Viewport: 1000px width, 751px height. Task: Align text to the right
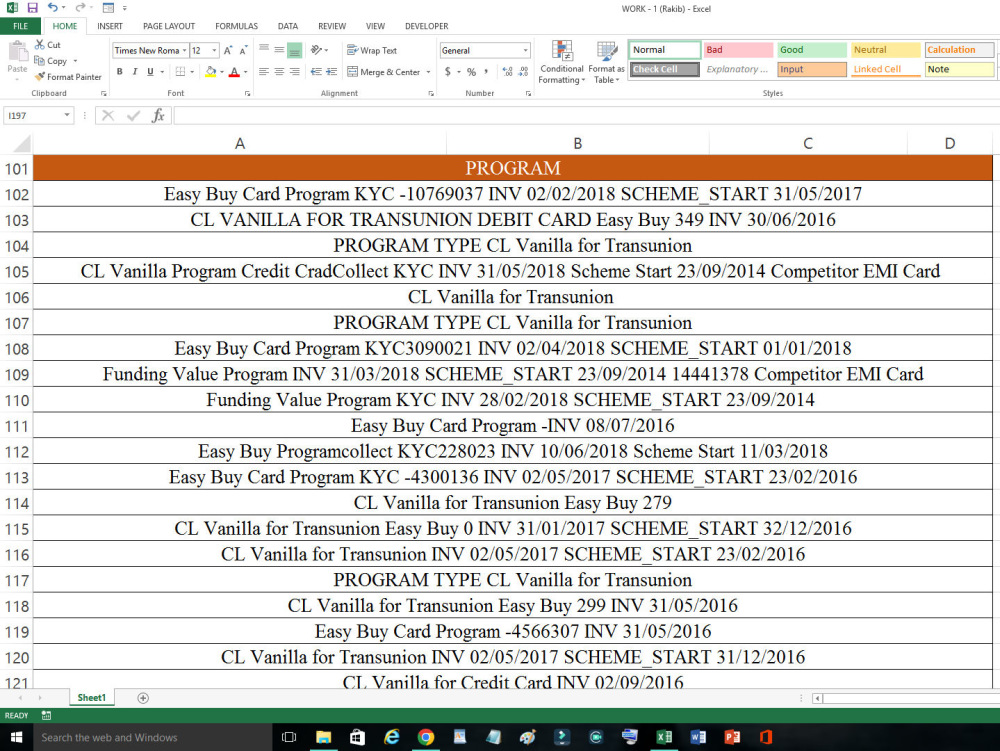295,72
